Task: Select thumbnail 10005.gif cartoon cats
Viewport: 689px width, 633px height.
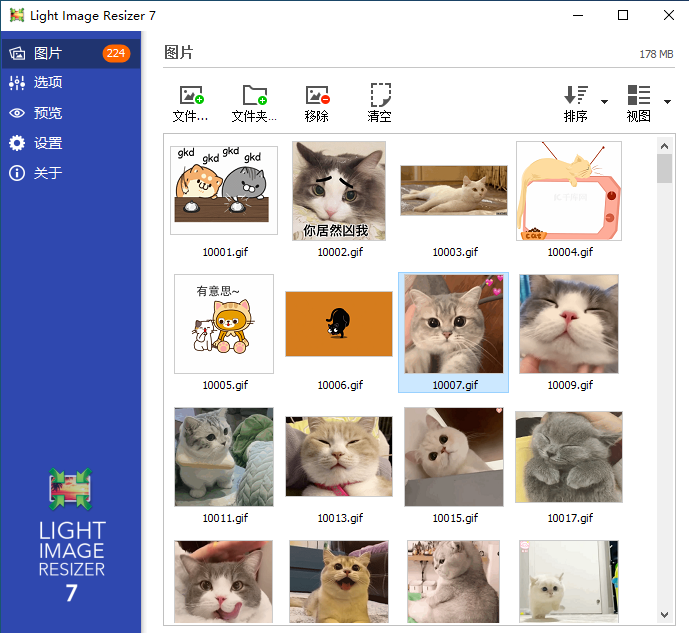Action: 224,324
